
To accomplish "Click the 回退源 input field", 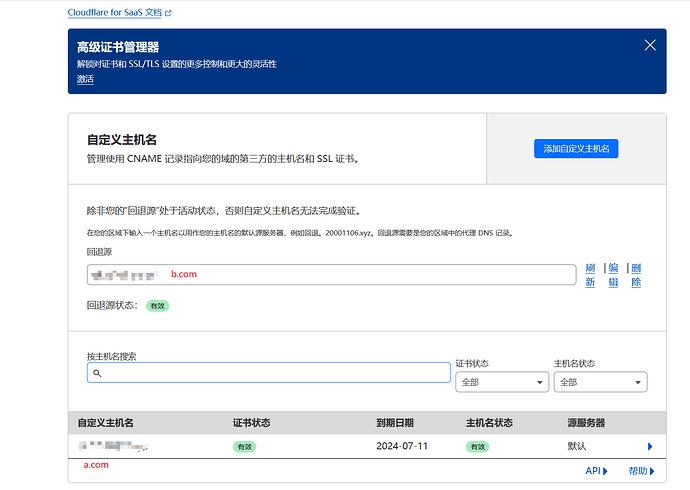I will (x=331, y=274).
